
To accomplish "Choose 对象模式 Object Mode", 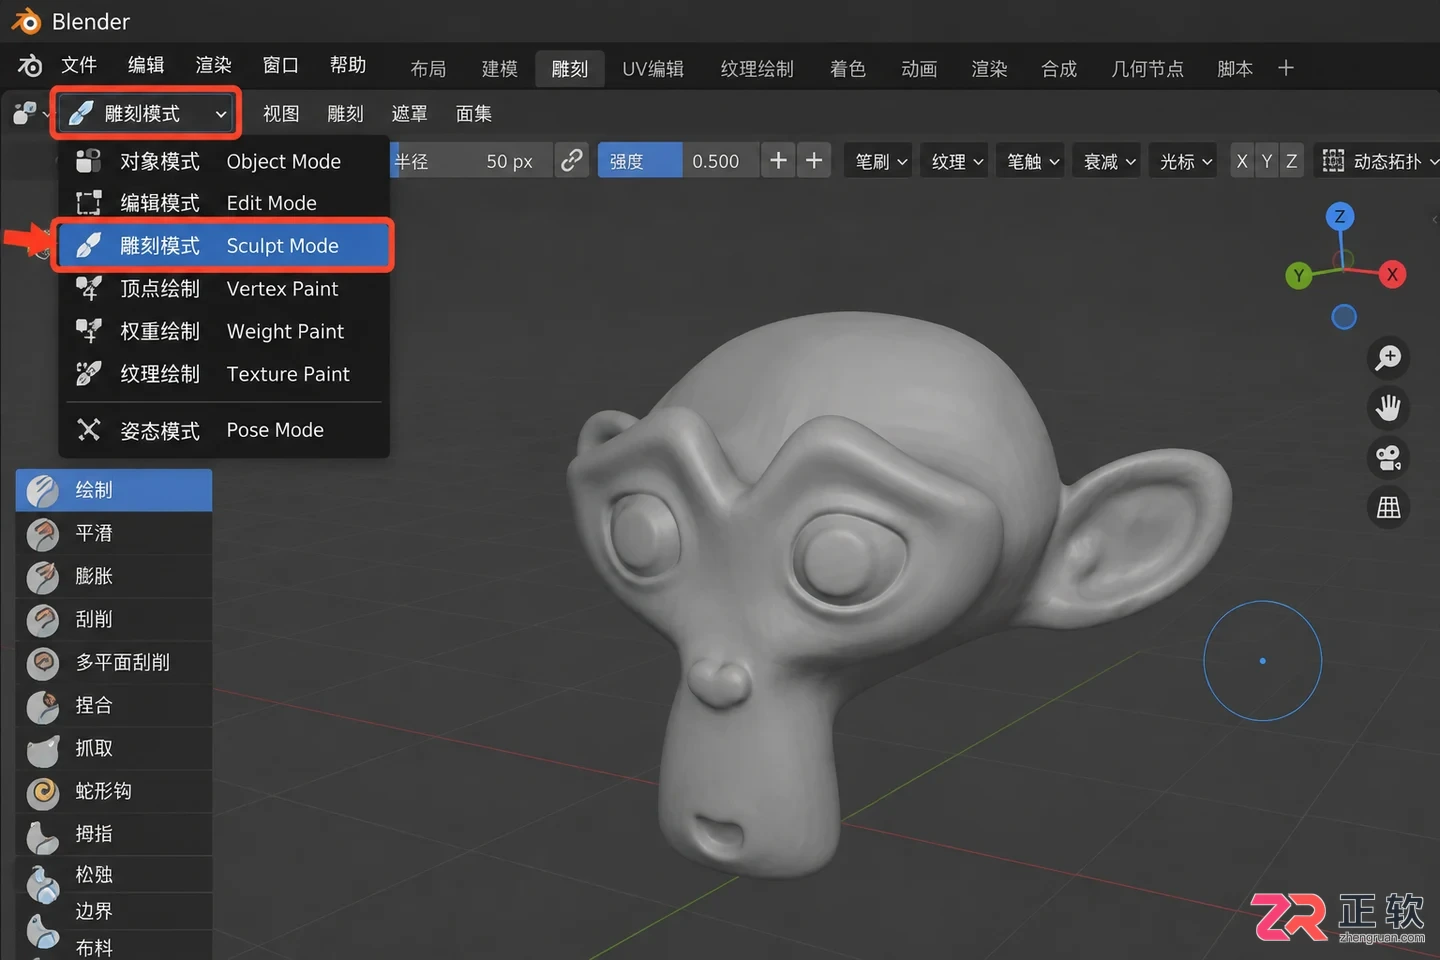I will point(224,161).
